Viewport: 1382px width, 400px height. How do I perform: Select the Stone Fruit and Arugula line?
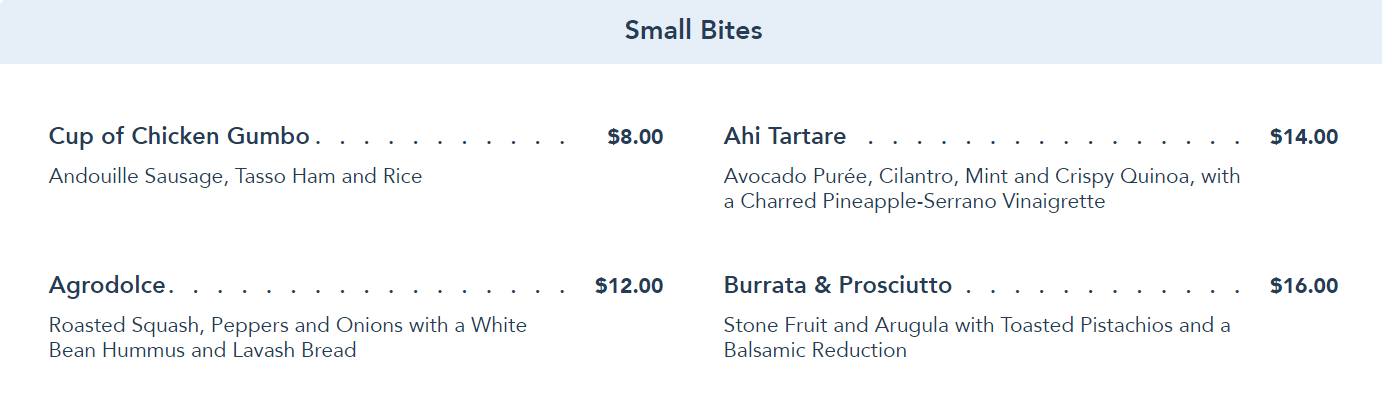tap(976, 326)
